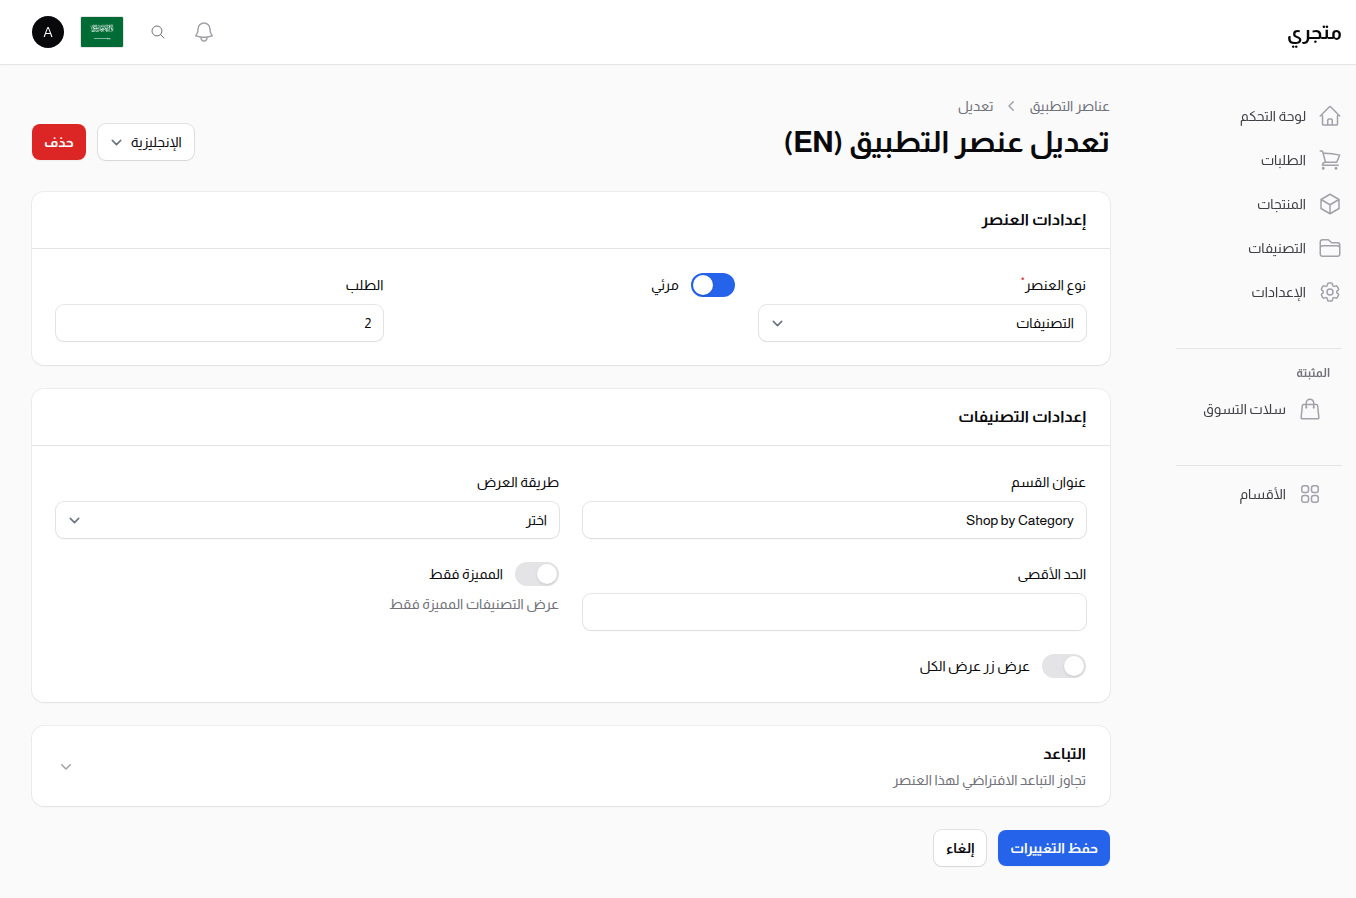Turn on عرض زر عرض الكل toggle
This screenshot has height=898, width=1356.
[1064, 665]
